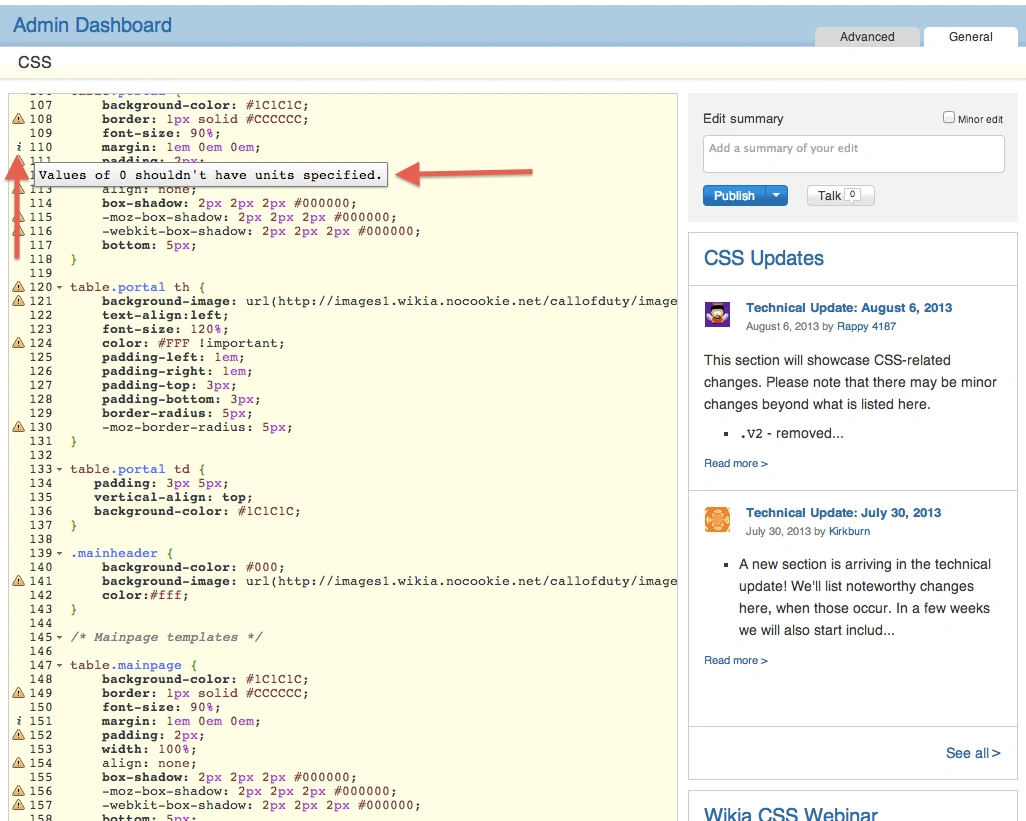Viewport: 1026px width, 821px height.
Task: Select the General tab
Action: point(970,37)
